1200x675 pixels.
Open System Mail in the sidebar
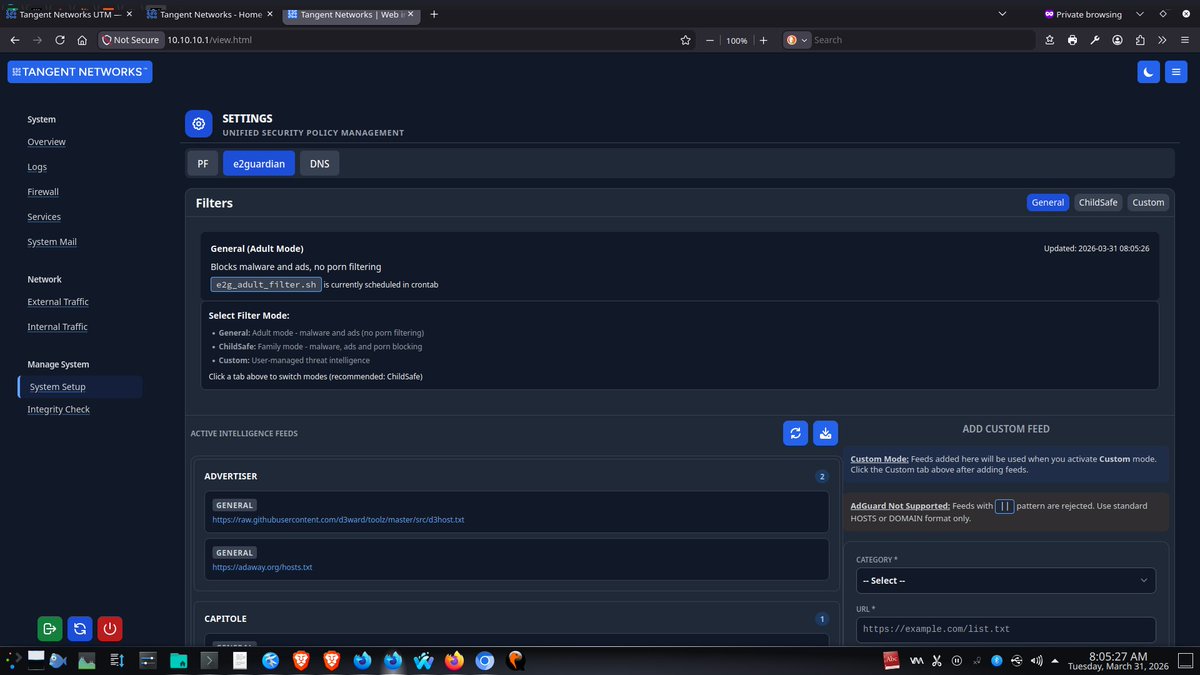52,242
